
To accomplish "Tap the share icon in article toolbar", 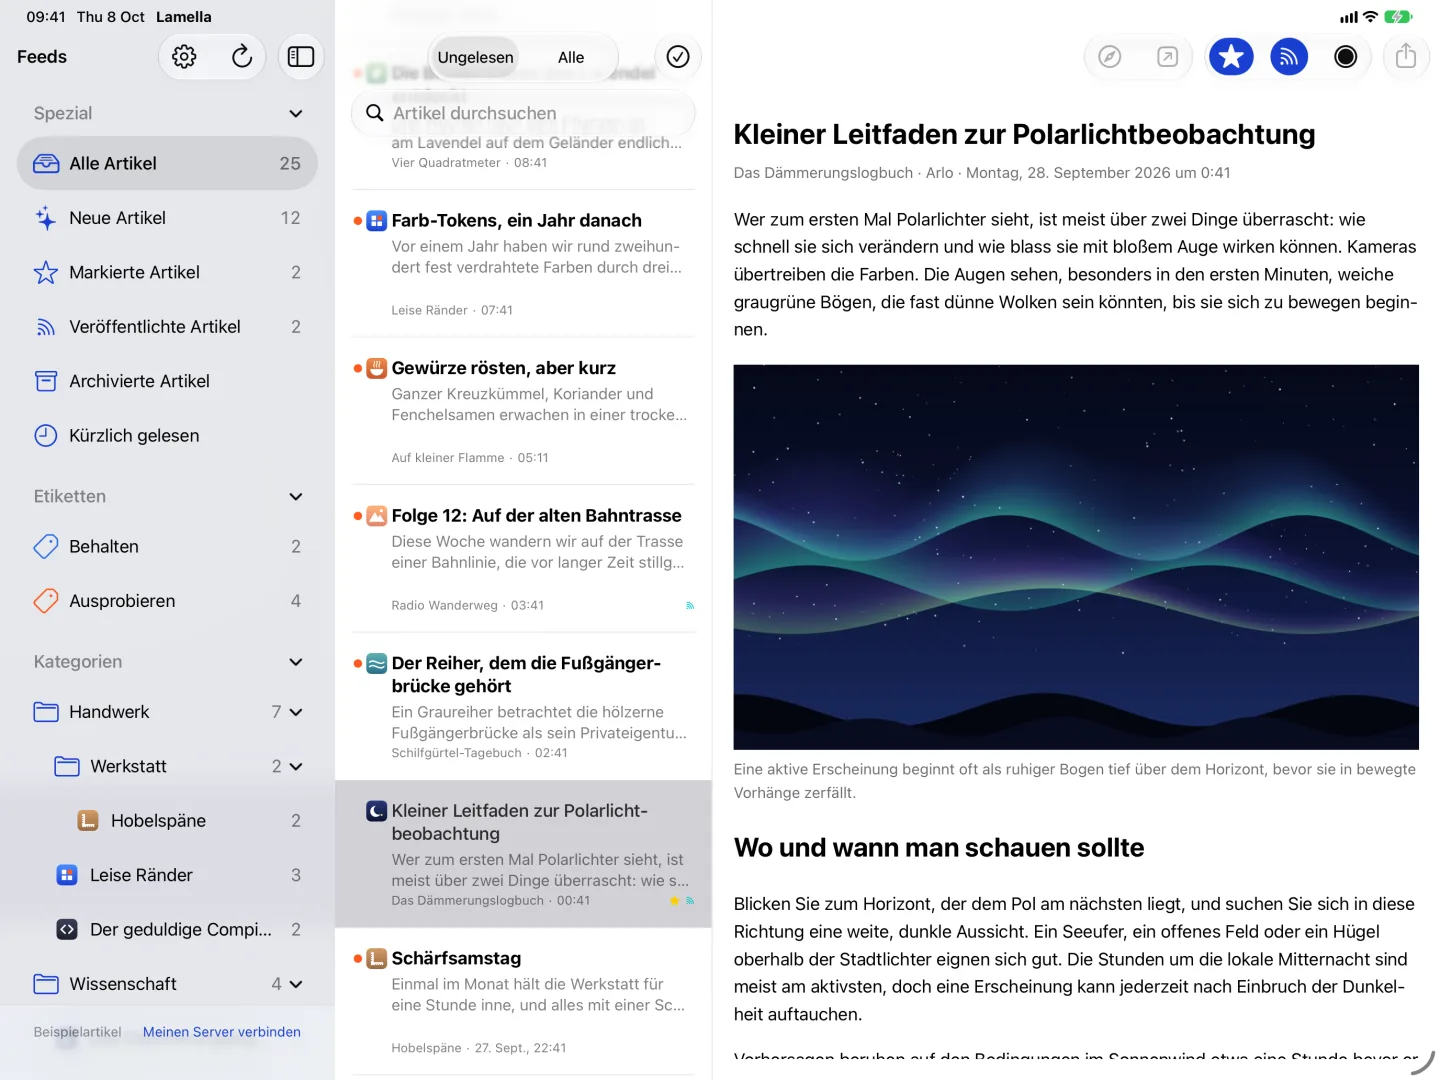I will [x=1406, y=57].
